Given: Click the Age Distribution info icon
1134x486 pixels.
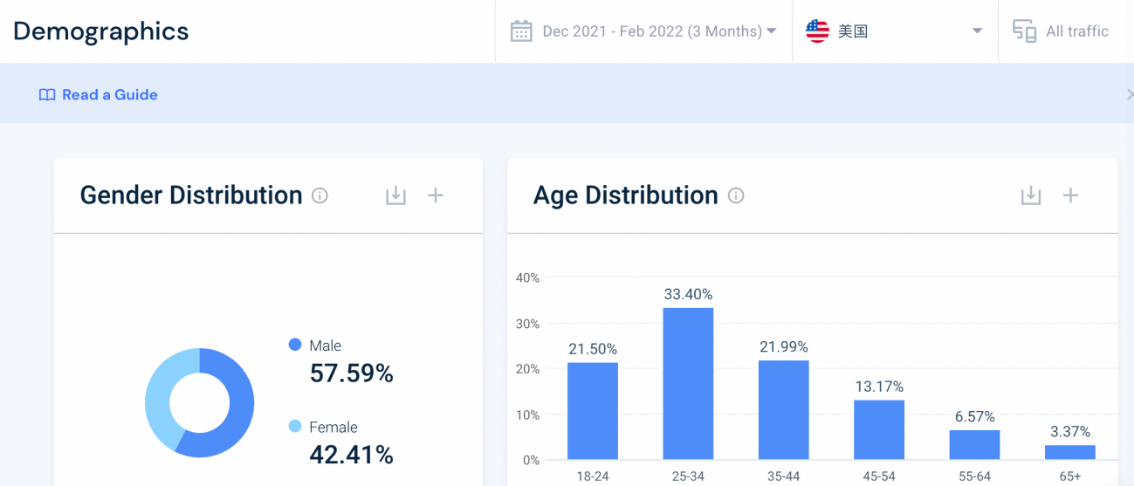Looking at the screenshot, I should [x=736, y=196].
